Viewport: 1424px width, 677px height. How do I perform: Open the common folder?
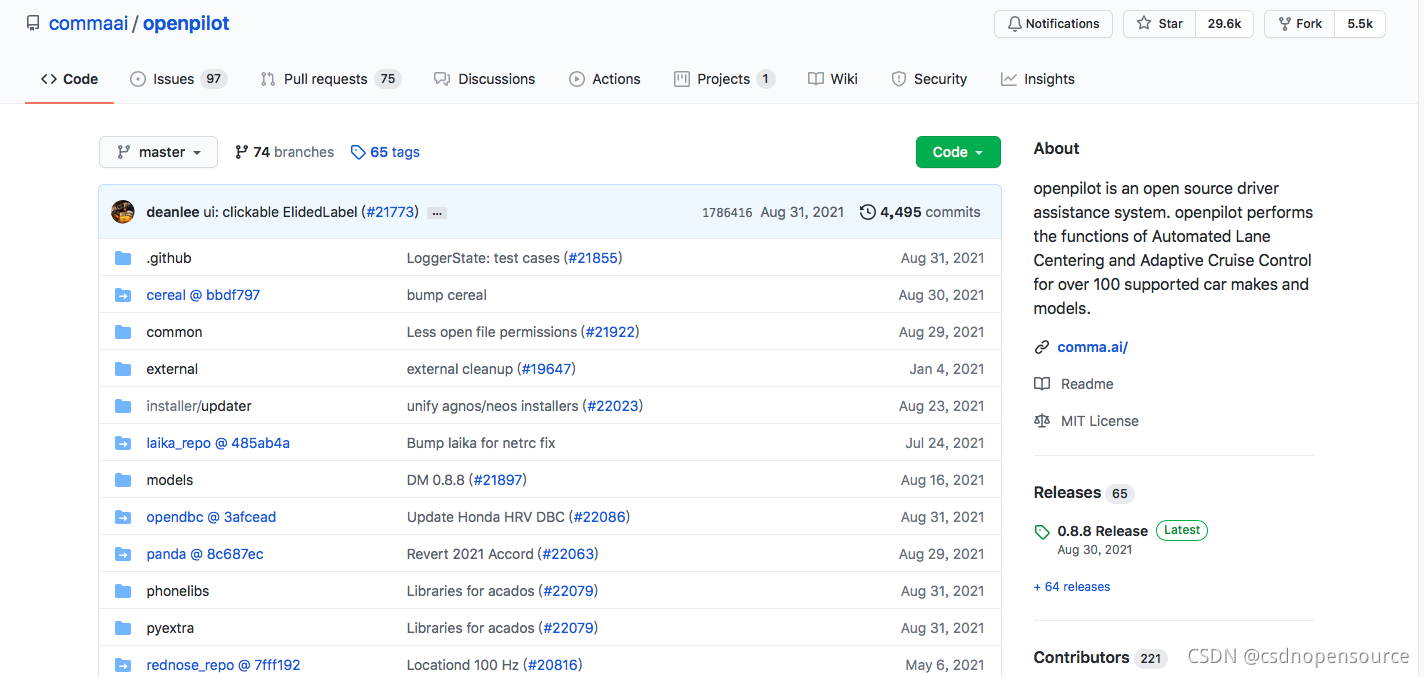pos(174,332)
